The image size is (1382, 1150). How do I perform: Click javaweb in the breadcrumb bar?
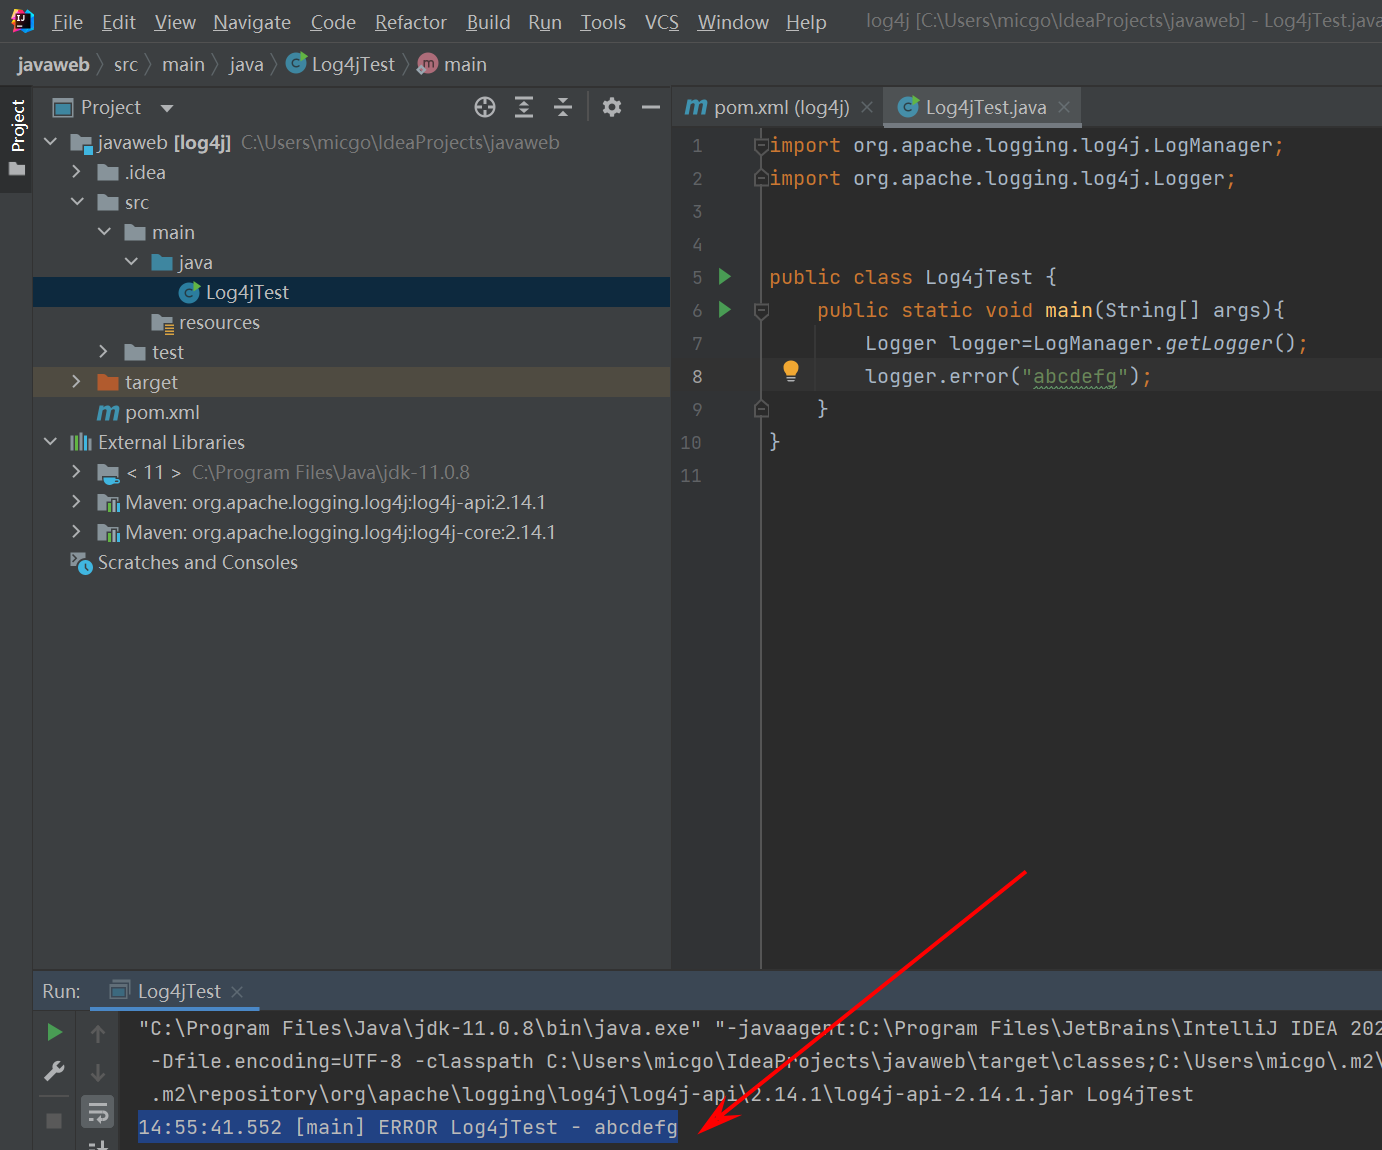point(53,64)
